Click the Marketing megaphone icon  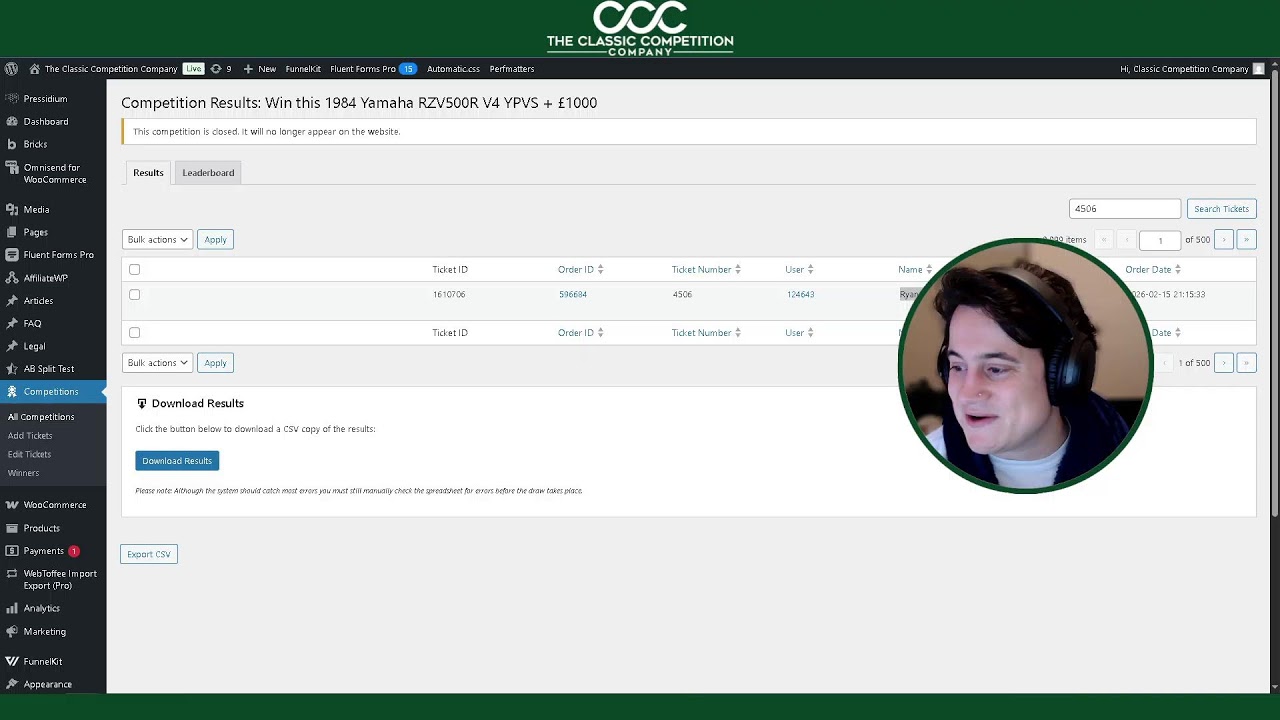click(12, 632)
